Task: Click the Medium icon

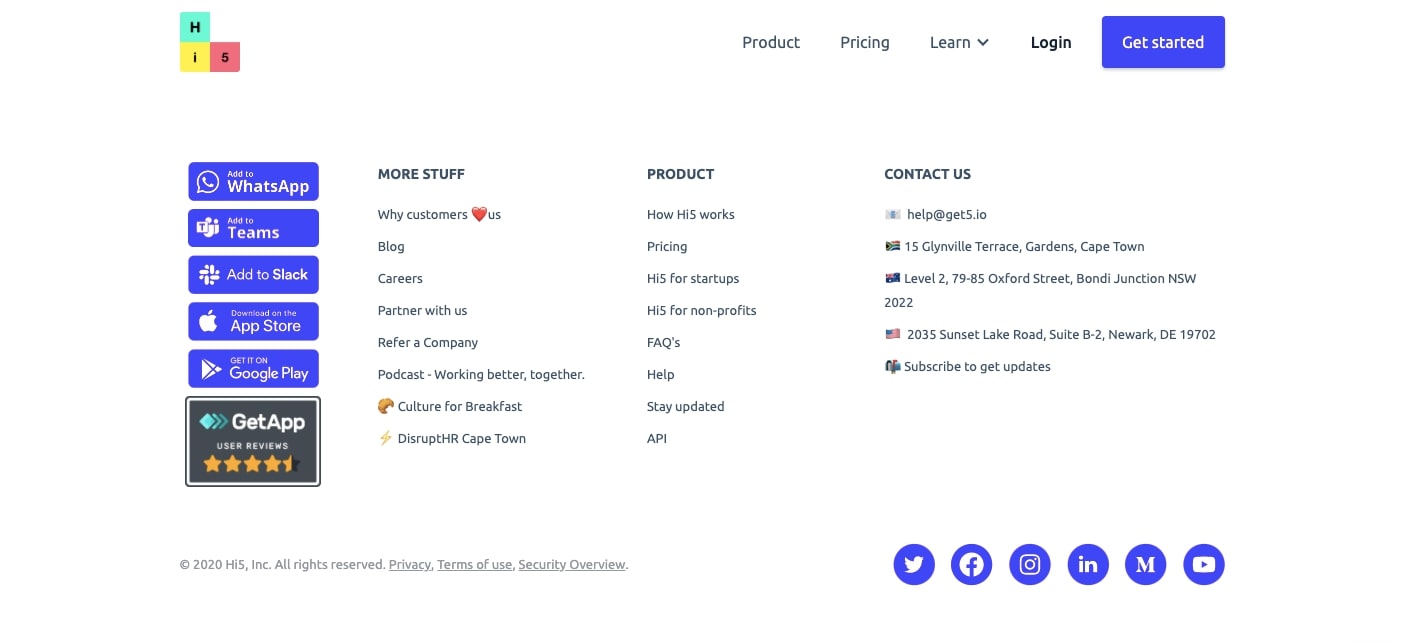Action: (x=1146, y=565)
